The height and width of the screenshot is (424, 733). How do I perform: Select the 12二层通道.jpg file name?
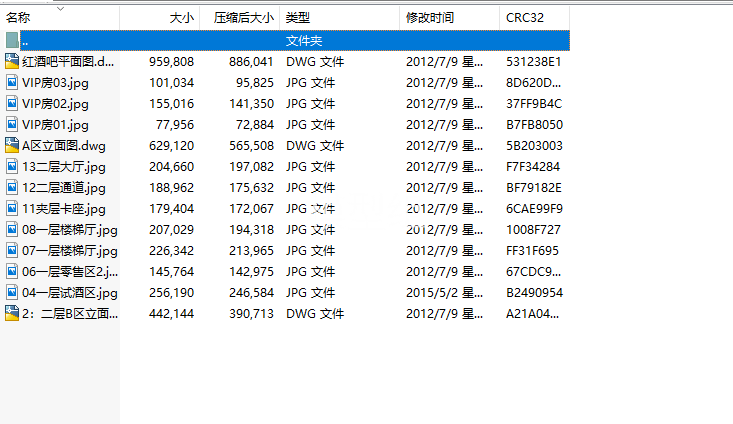pos(63,187)
